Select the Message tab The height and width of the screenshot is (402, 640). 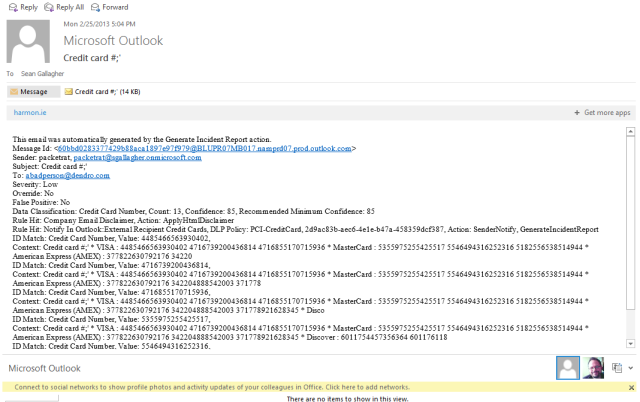coord(33,92)
